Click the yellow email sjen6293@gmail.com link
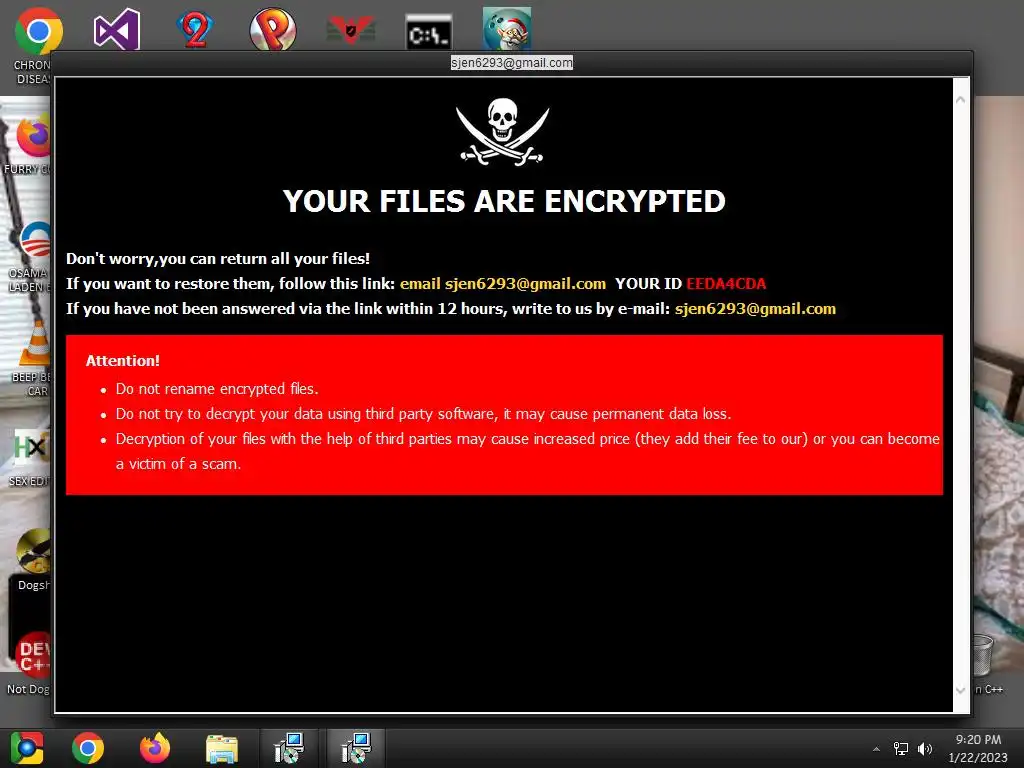Image resolution: width=1024 pixels, height=768 pixels. click(x=503, y=283)
